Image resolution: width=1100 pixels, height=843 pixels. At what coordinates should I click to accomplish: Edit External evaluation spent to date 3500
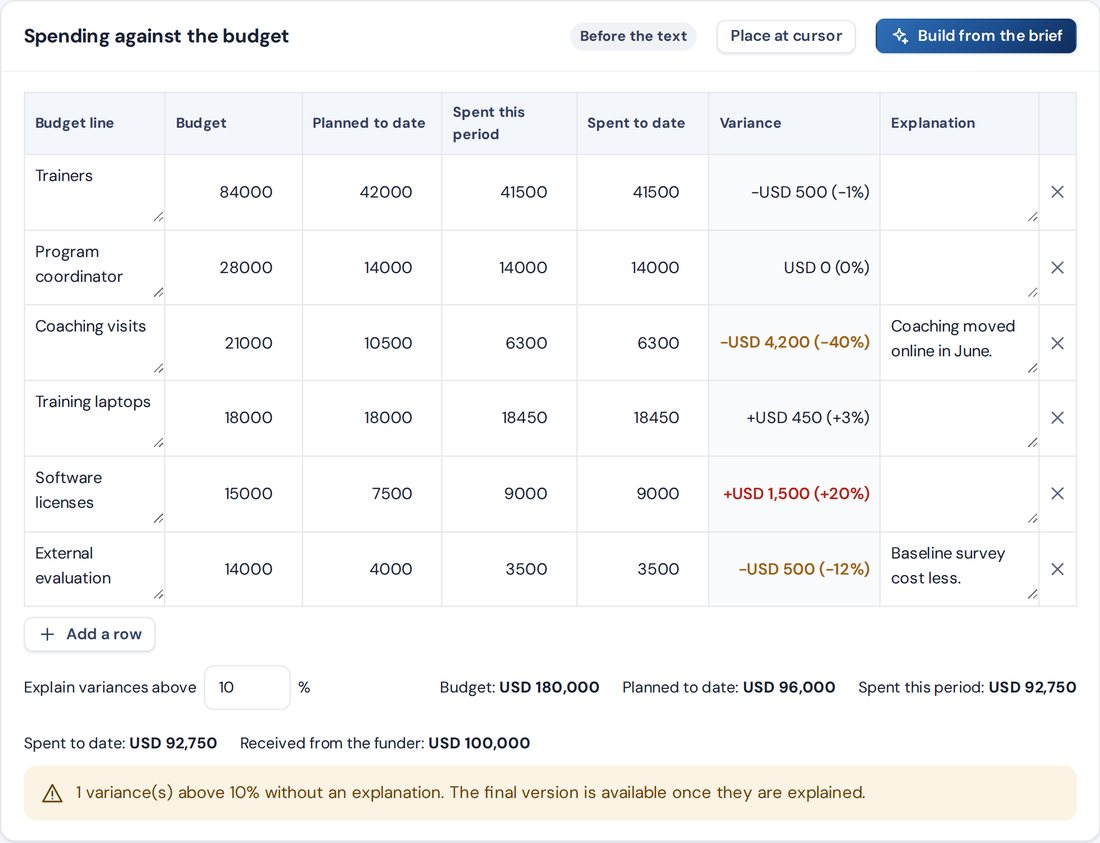click(643, 569)
